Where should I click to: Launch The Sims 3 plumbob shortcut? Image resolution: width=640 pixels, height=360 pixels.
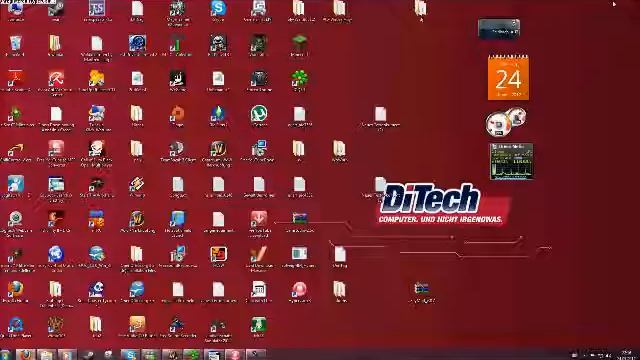tap(218, 114)
